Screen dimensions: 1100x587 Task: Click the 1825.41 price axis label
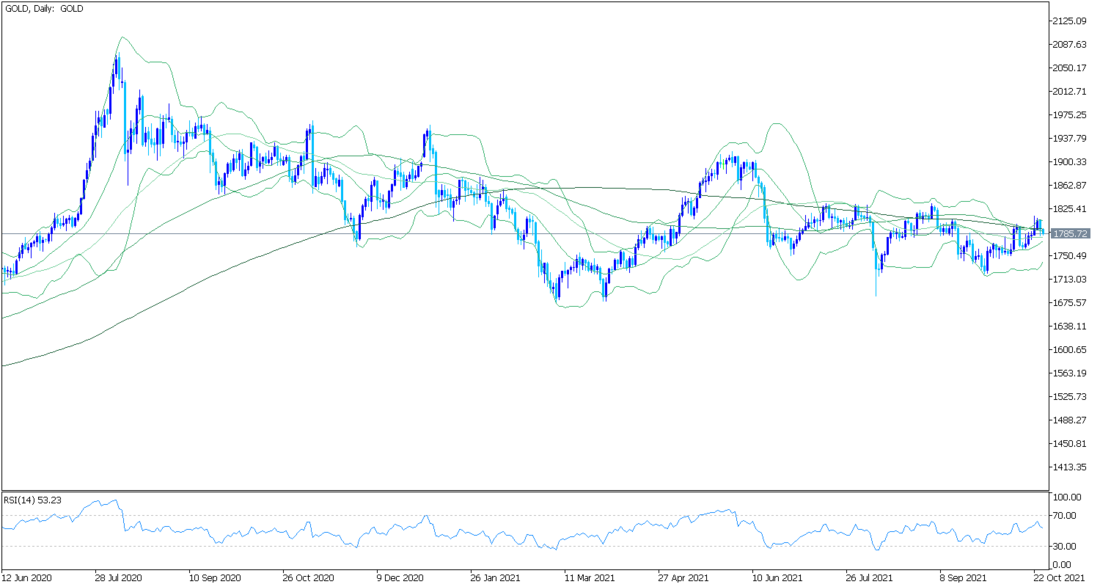(x=1069, y=209)
